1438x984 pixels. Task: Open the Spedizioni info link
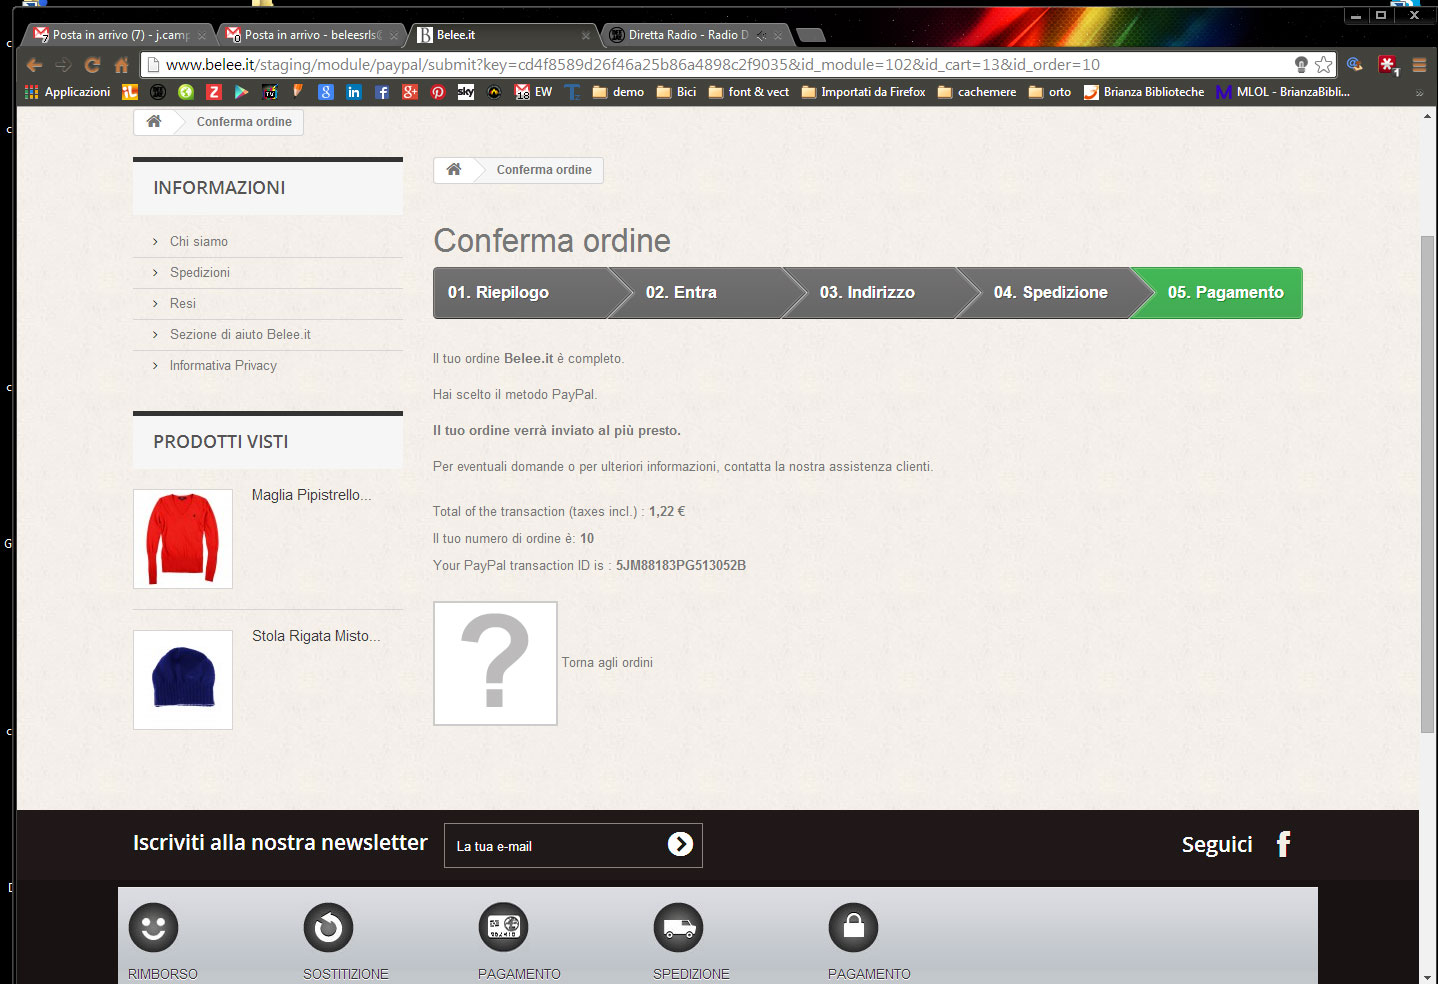tap(200, 272)
